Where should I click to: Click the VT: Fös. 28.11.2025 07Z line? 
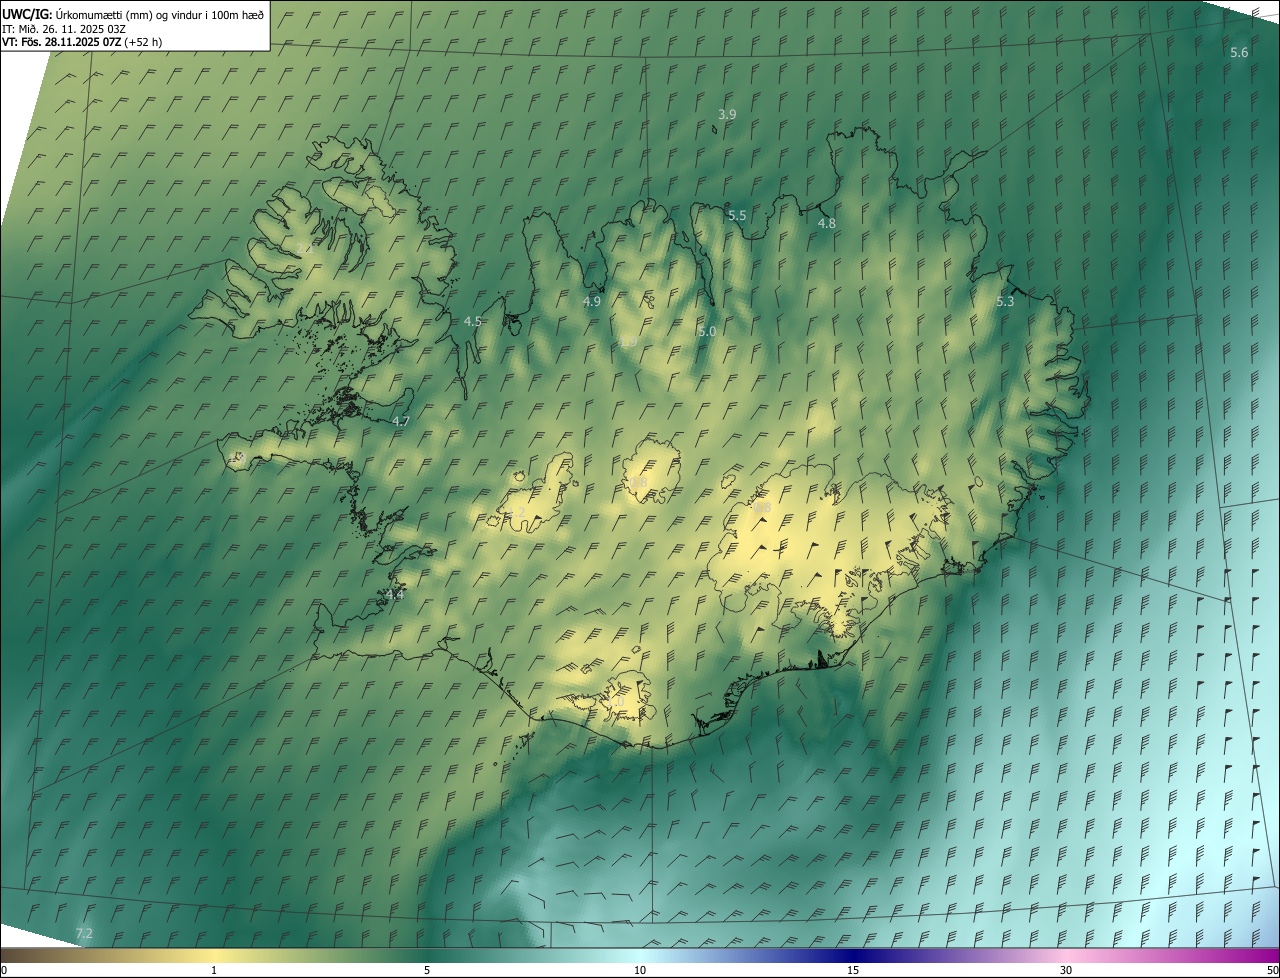click(x=82, y=42)
